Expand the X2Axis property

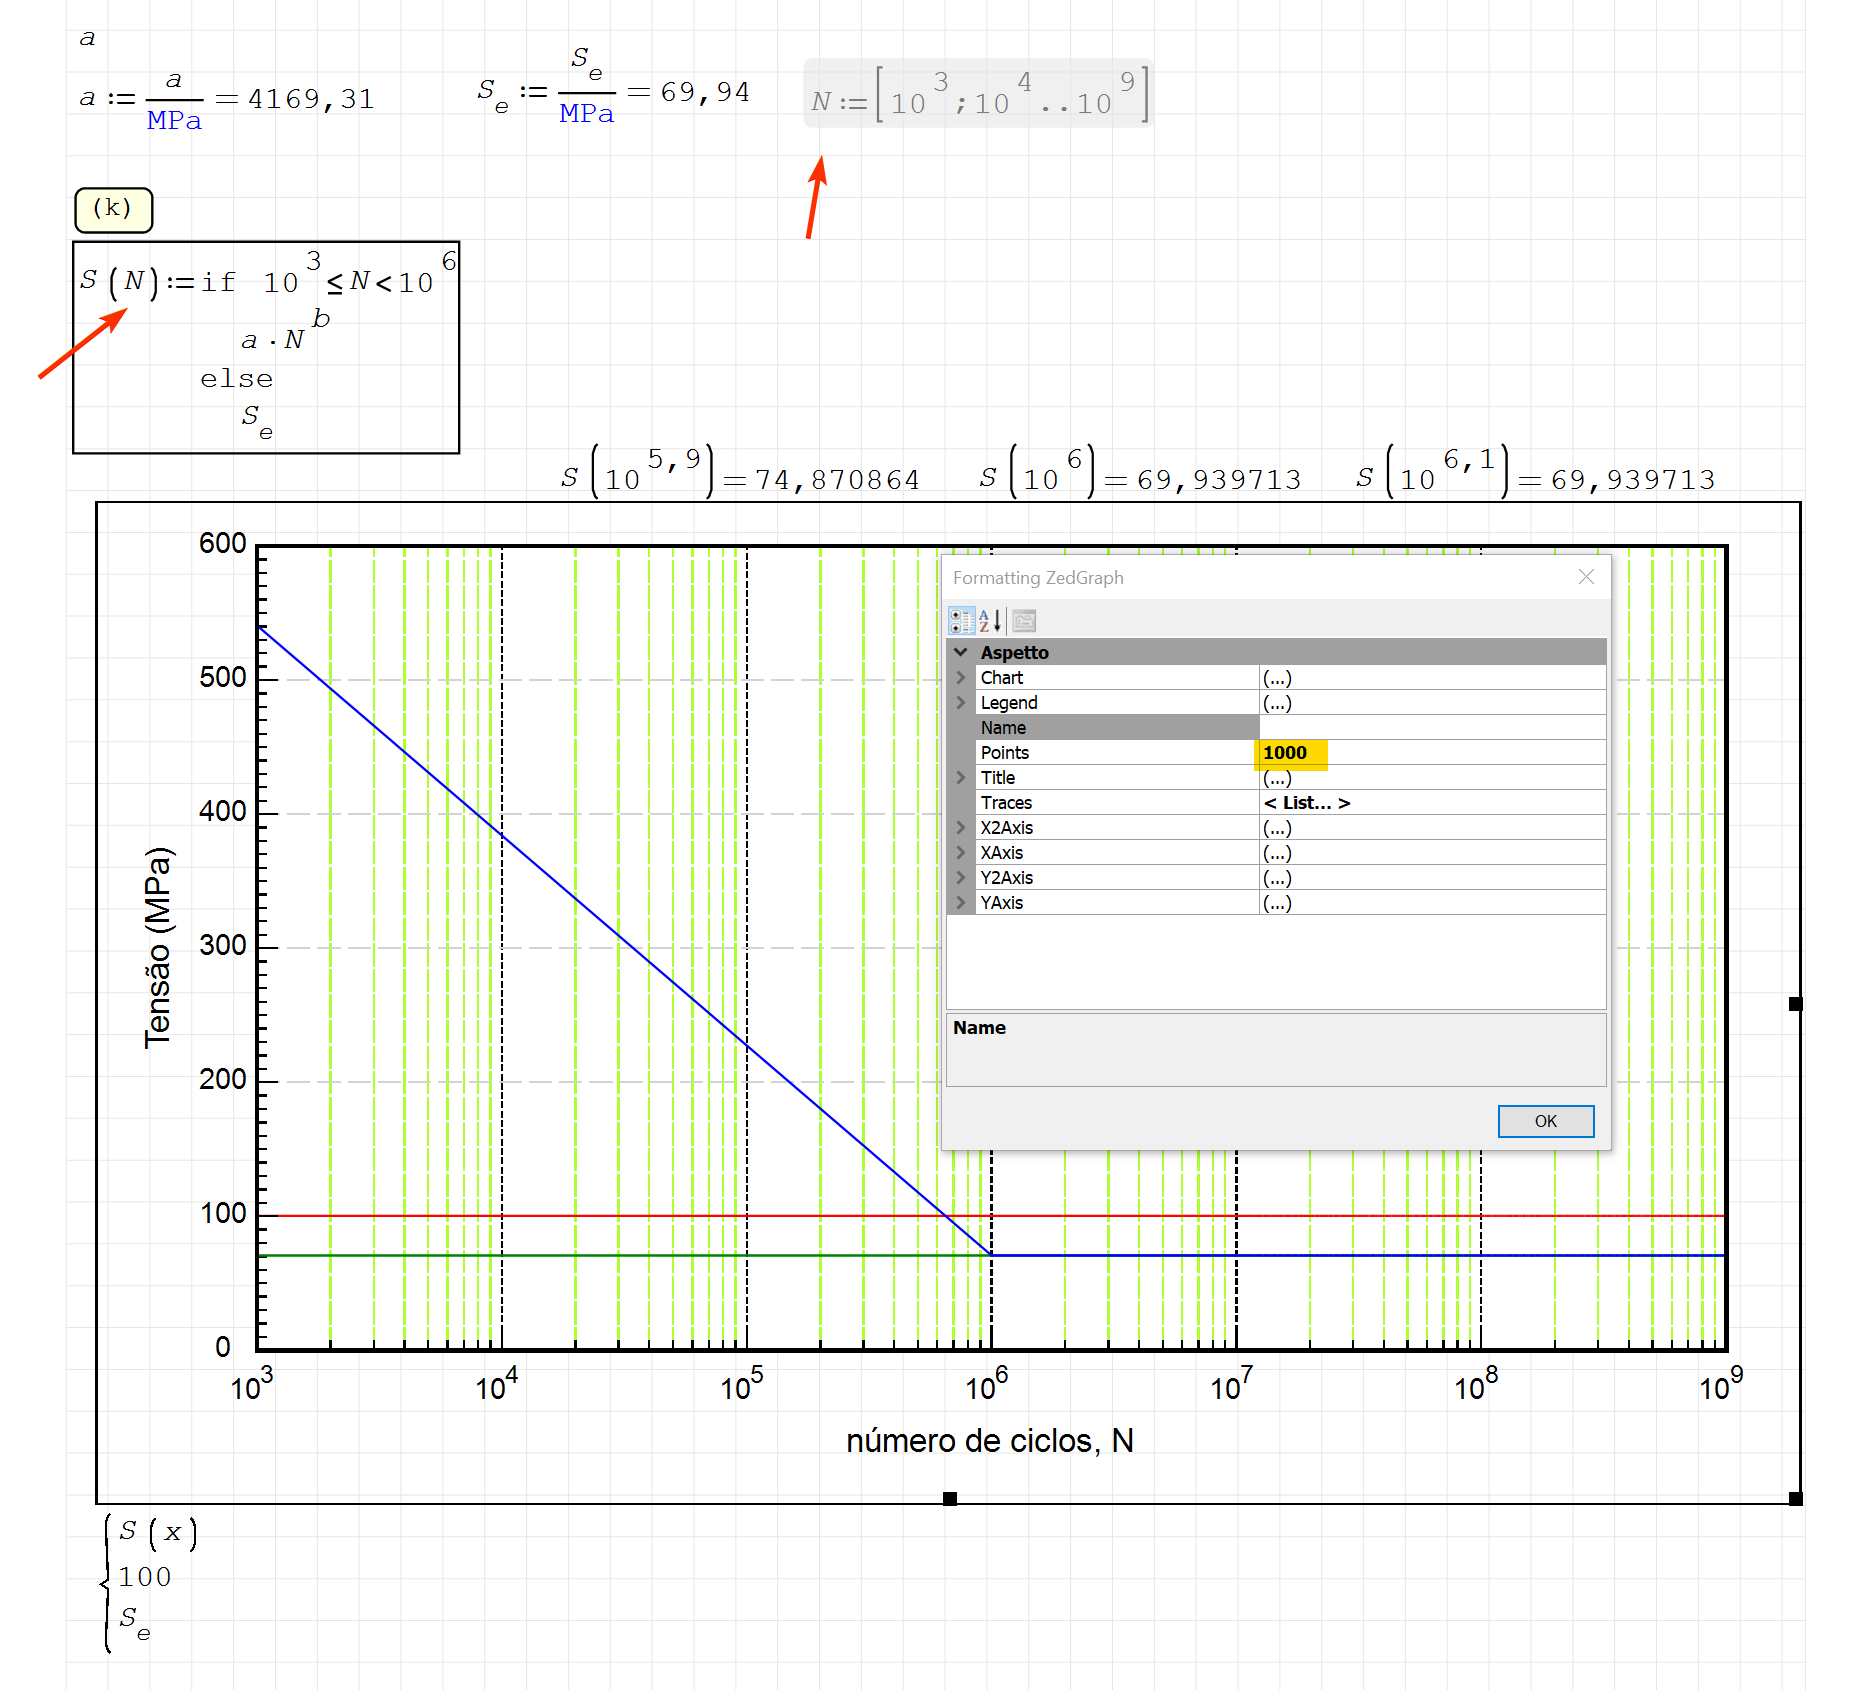coord(961,828)
